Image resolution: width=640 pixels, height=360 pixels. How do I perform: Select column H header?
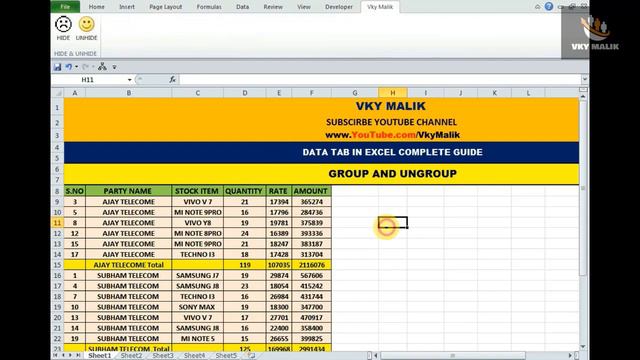click(x=393, y=93)
